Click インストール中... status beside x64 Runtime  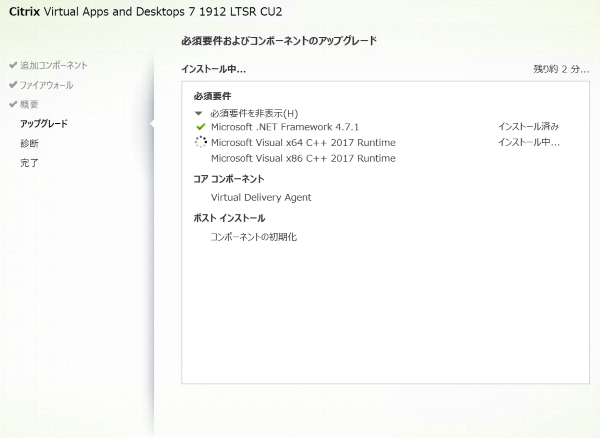[528, 142]
